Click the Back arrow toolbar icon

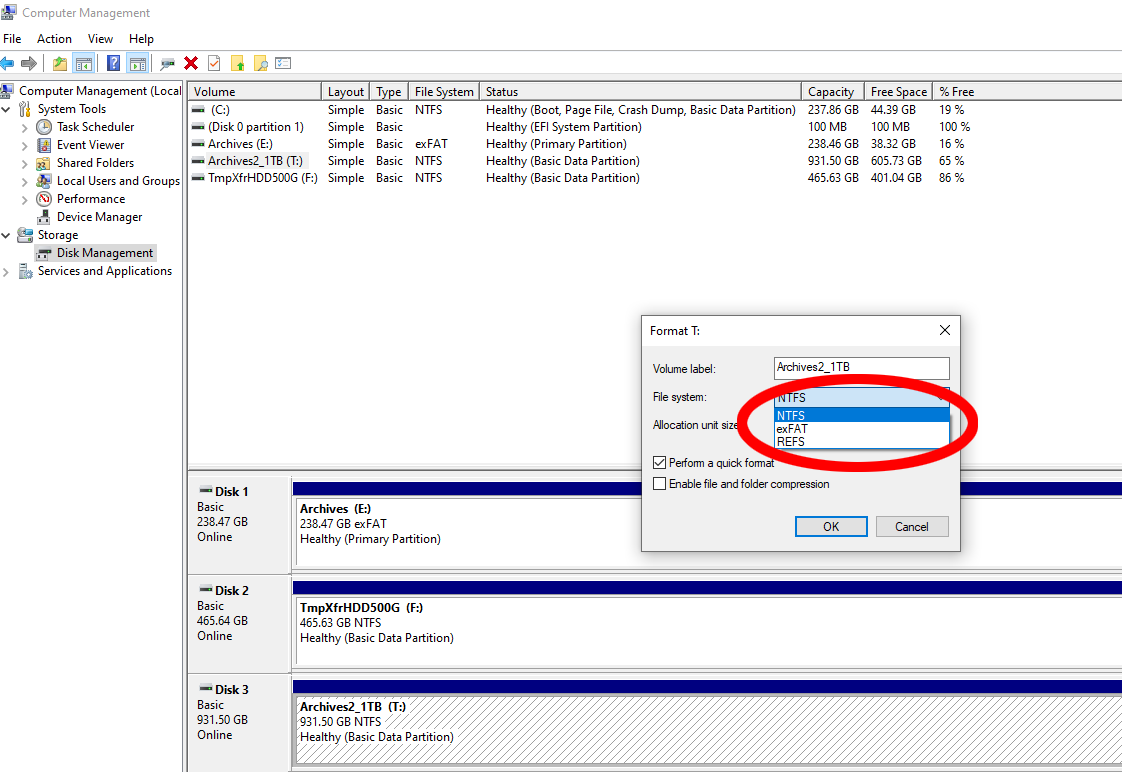click(x=7, y=64)
